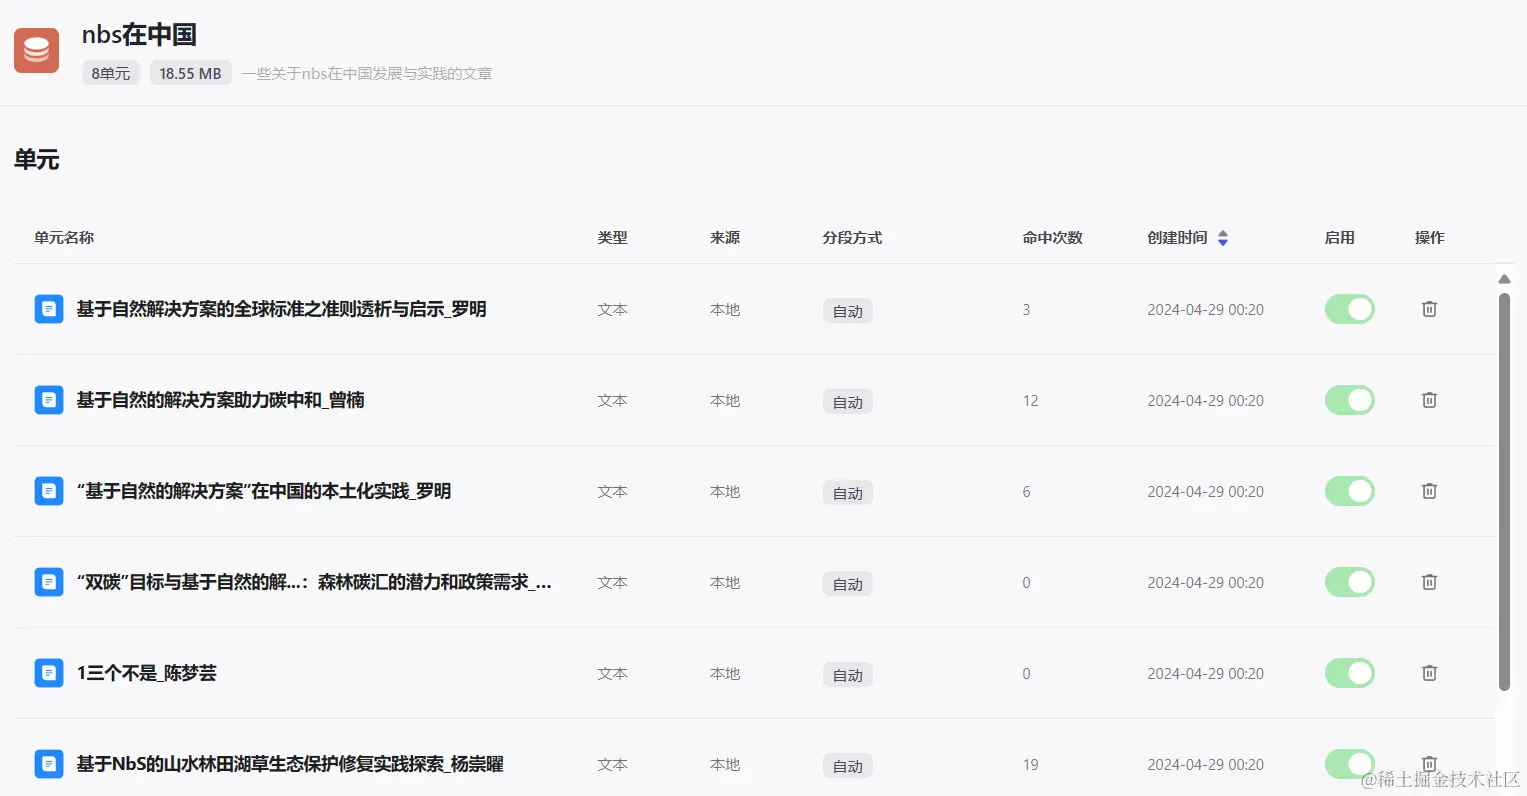Click hit count 12 in 曾楠 row
The width and height of the screenshot is (1527, 796).
(x=1030, y=400)
